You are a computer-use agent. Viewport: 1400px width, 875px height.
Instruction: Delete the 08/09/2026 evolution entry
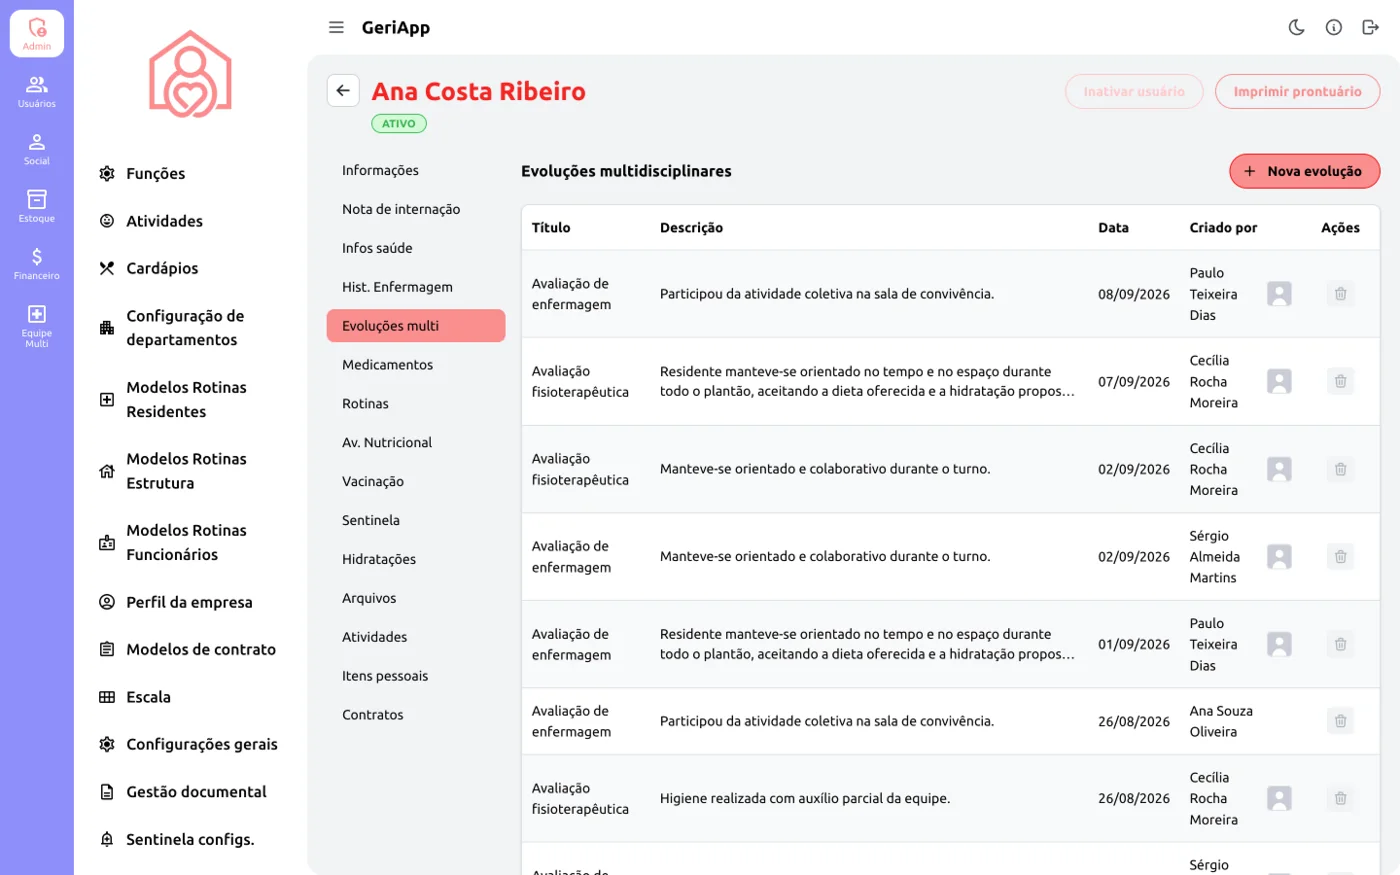(x=1340, y=294)
